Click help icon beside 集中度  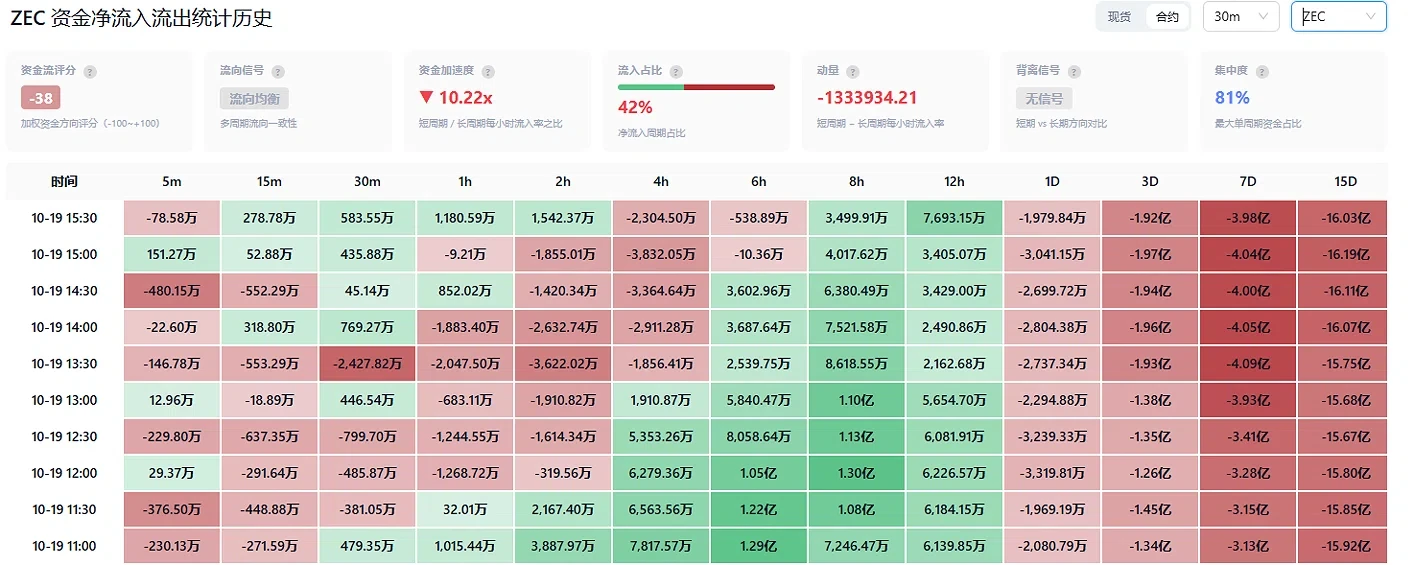point(1262,72)
